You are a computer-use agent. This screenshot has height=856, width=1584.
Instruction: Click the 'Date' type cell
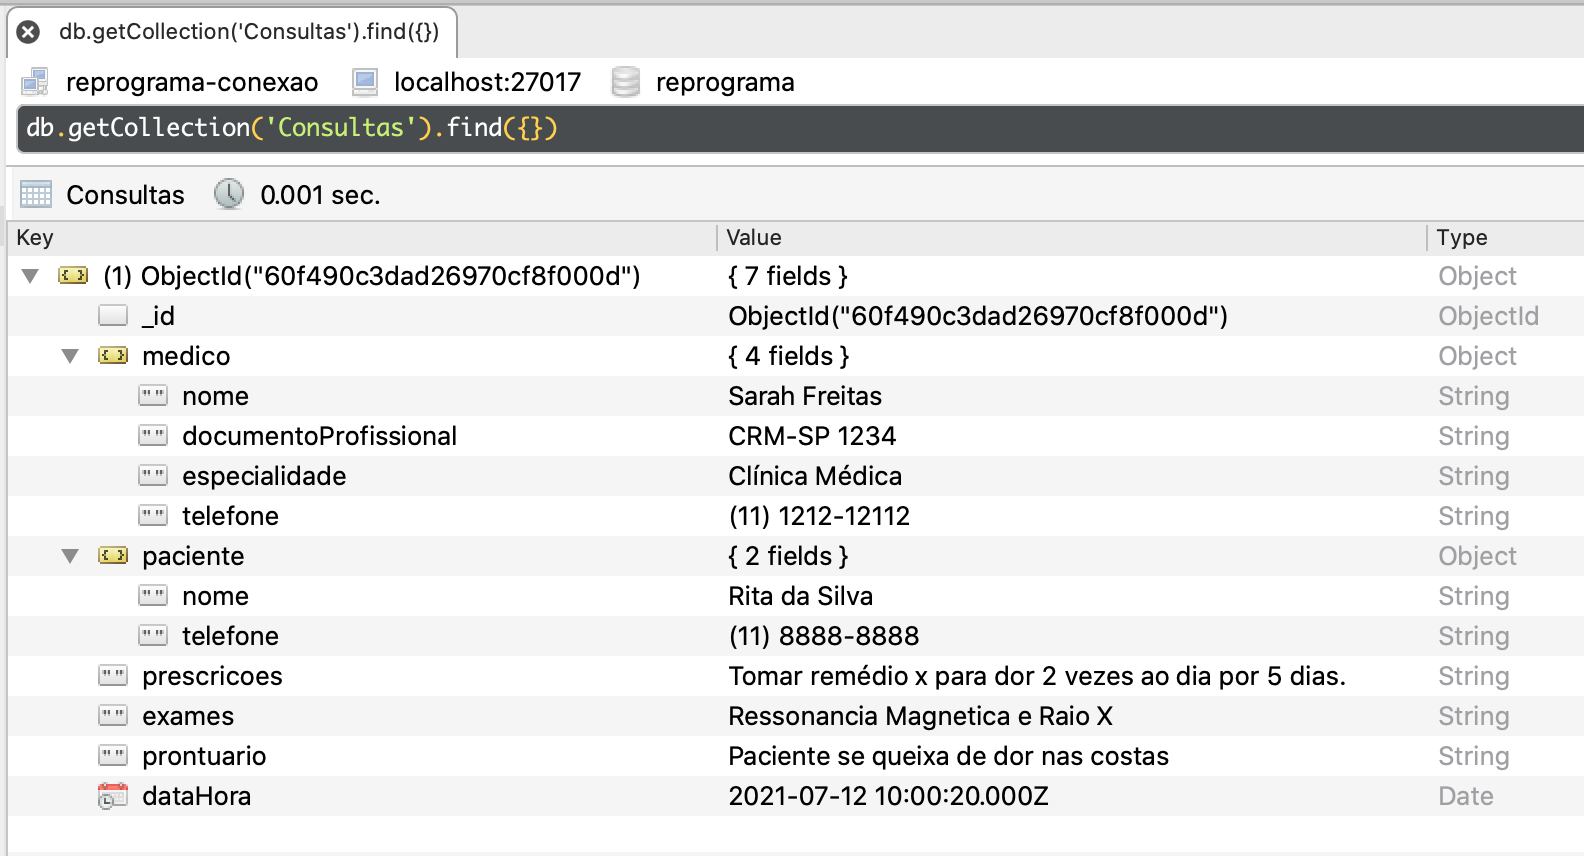point(1466,796)
